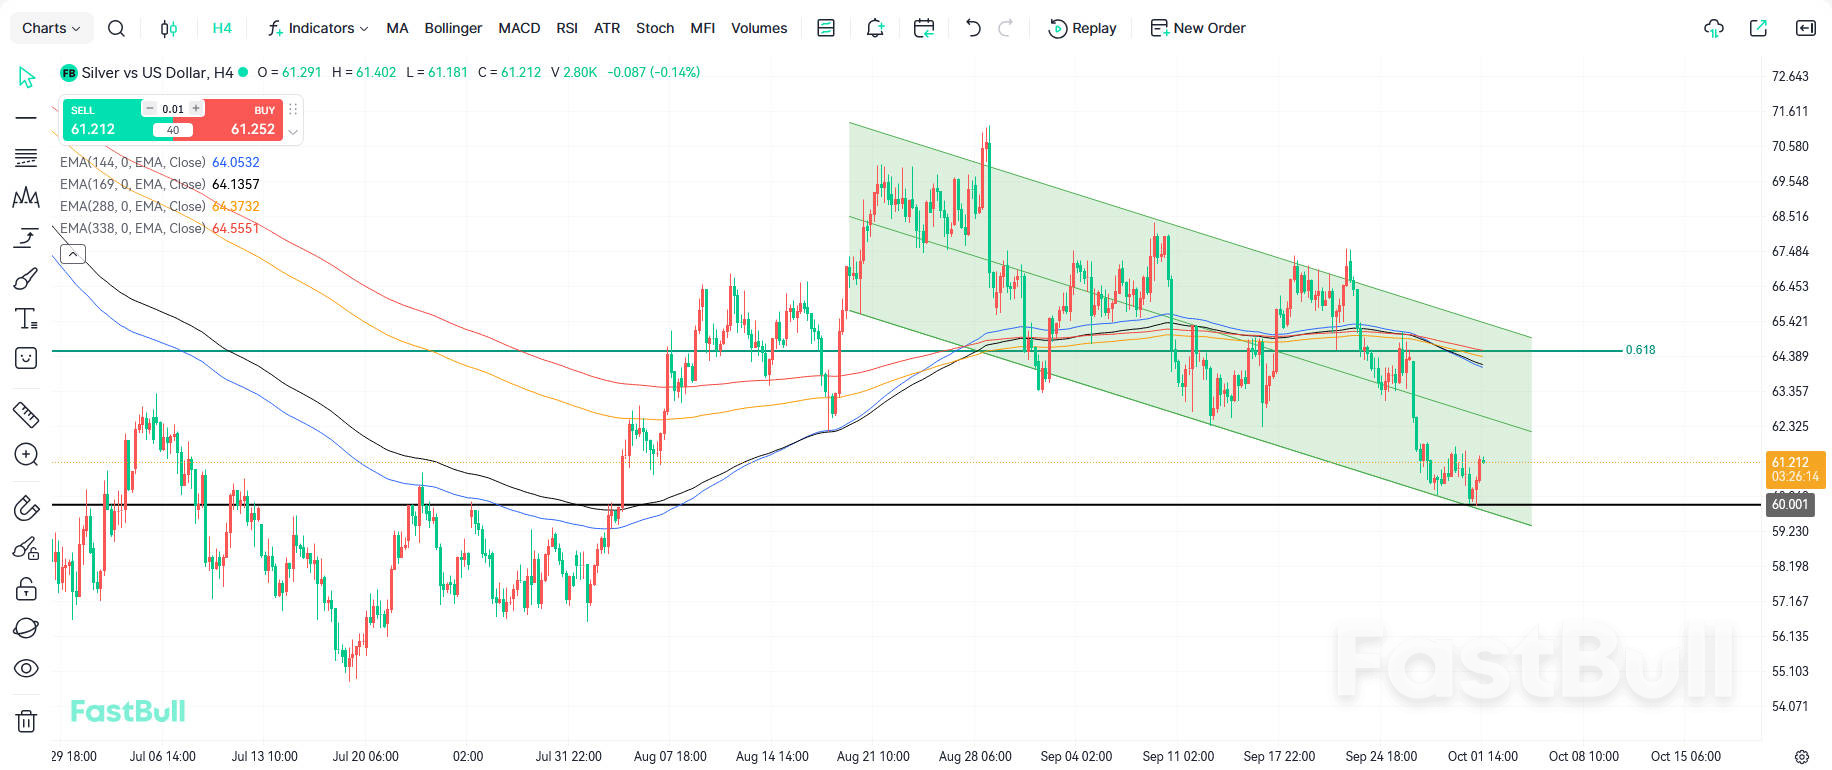Save chart to cloud
This screenshot has width=1832, height=770.
click(1714, 28)
